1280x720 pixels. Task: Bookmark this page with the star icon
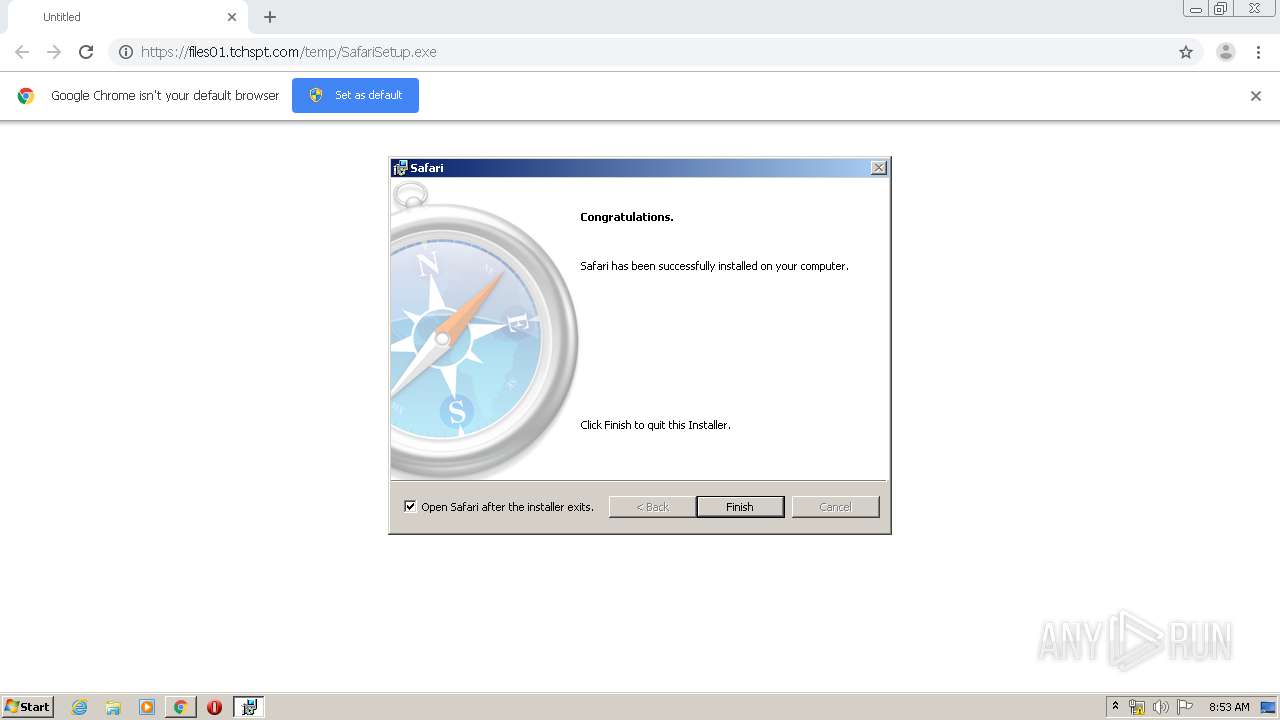tap(1186, 52)
